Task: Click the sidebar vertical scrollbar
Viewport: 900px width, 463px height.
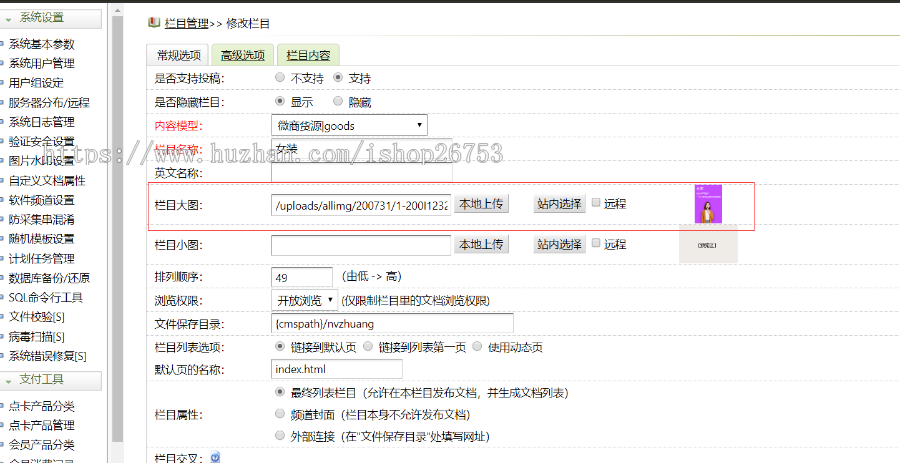Action: click(x=118, y=229)
